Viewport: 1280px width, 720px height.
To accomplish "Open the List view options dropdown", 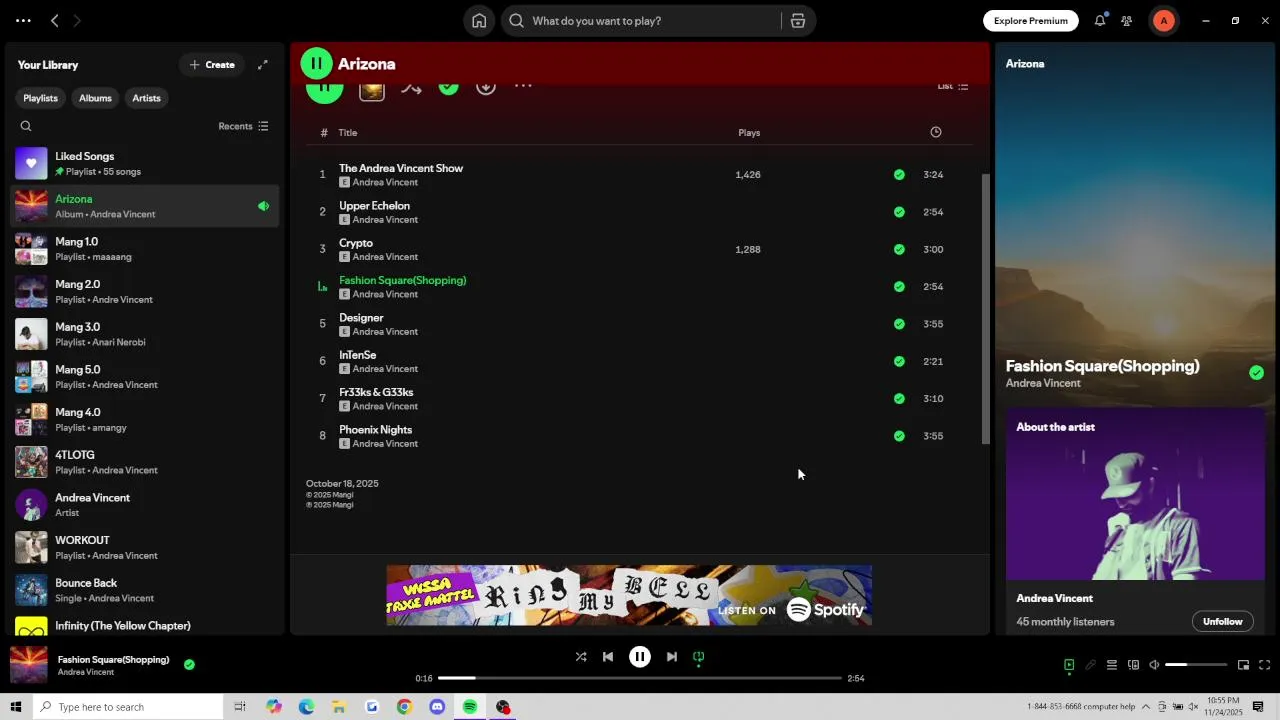I will tap(952, 87).
